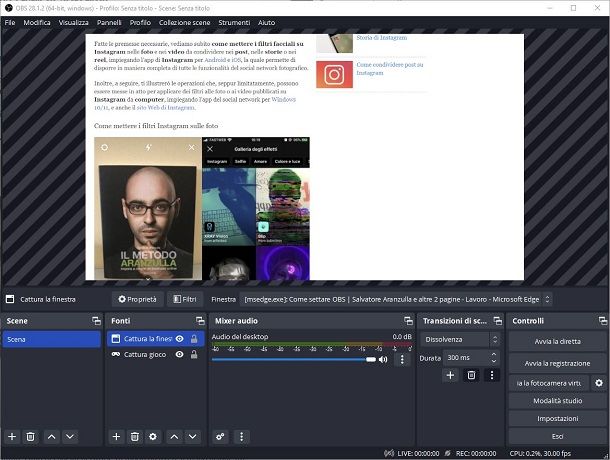This screenshot has height=460, width=610.
Task: Open Mixer audio toolbar three-dot menu
Action: 242,437
